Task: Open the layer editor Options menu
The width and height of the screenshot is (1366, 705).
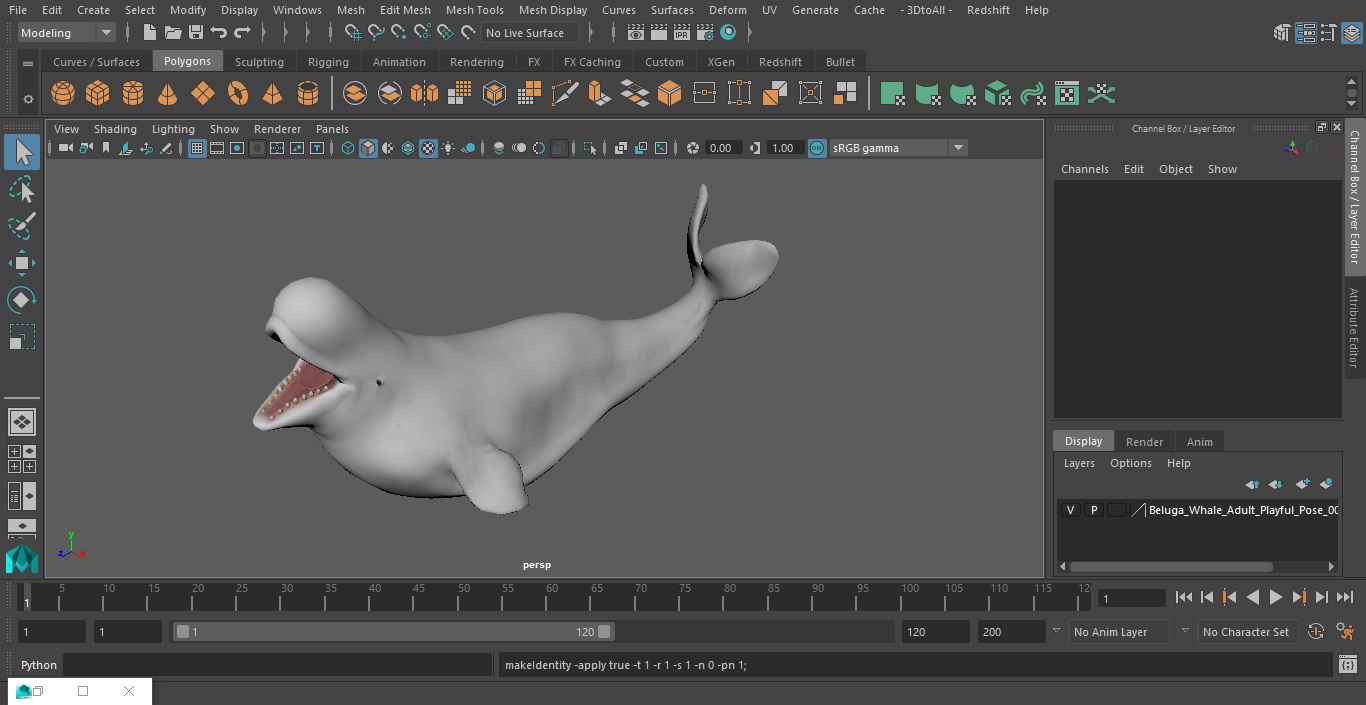Action: [1131, 463]
